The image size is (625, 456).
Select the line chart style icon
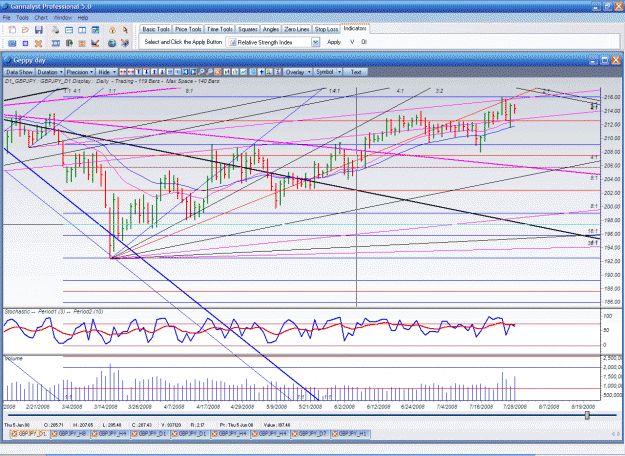point(244,72)
